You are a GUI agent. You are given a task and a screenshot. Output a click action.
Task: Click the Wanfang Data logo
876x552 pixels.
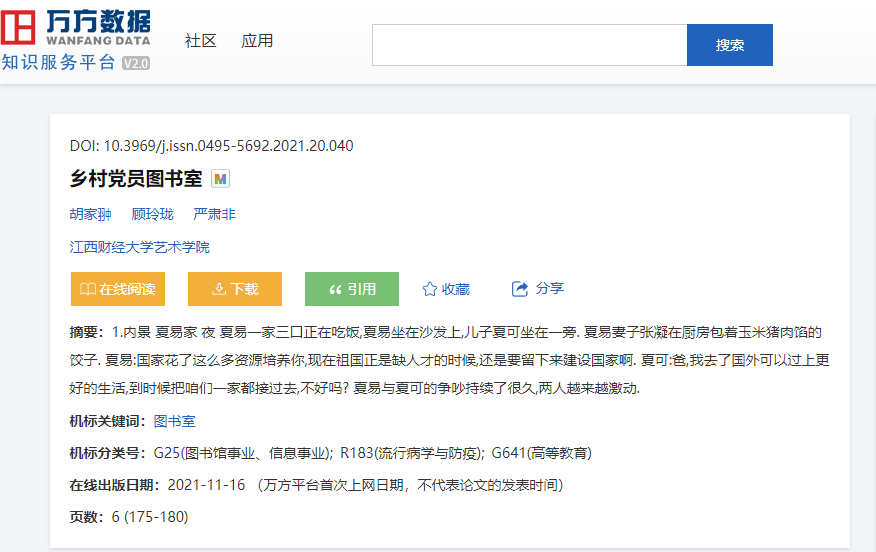coord(76,28)
